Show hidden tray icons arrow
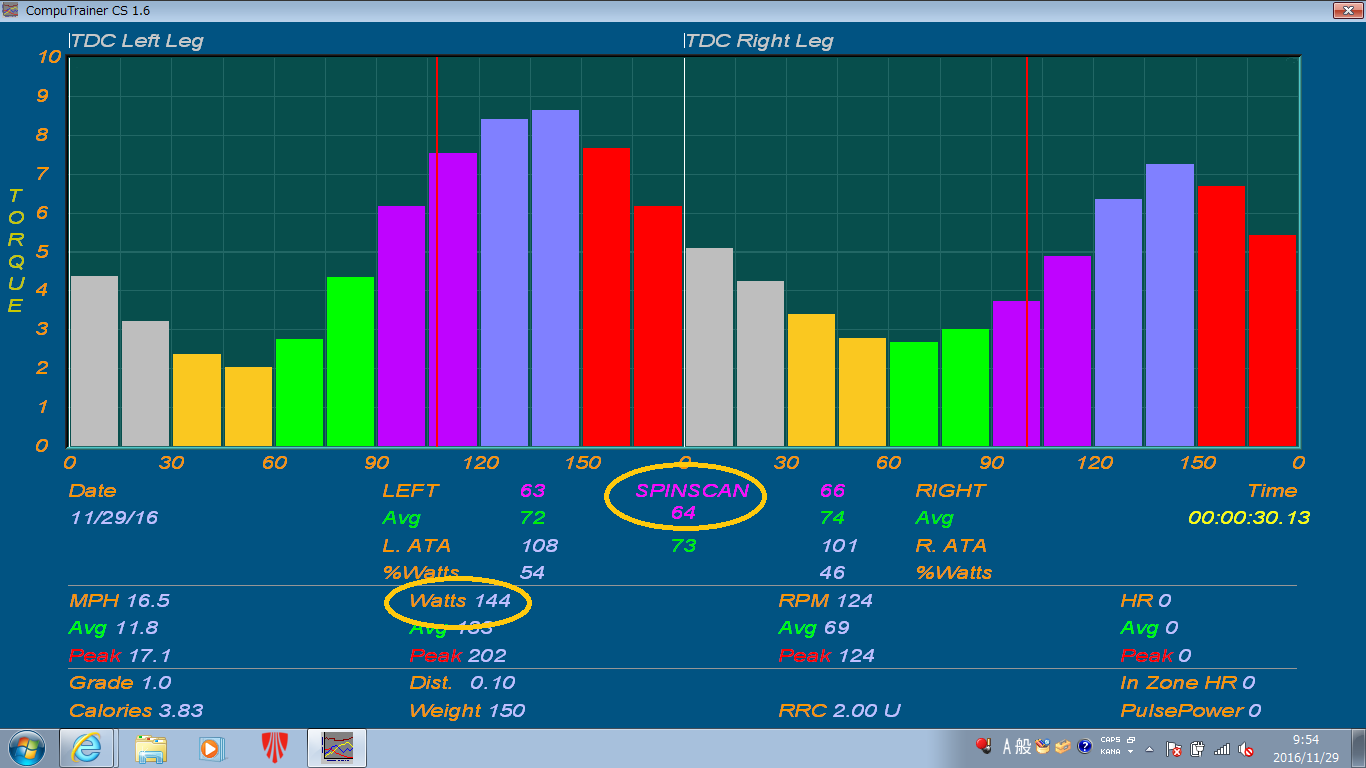The image size is (1366, 768). [1149, 749]
